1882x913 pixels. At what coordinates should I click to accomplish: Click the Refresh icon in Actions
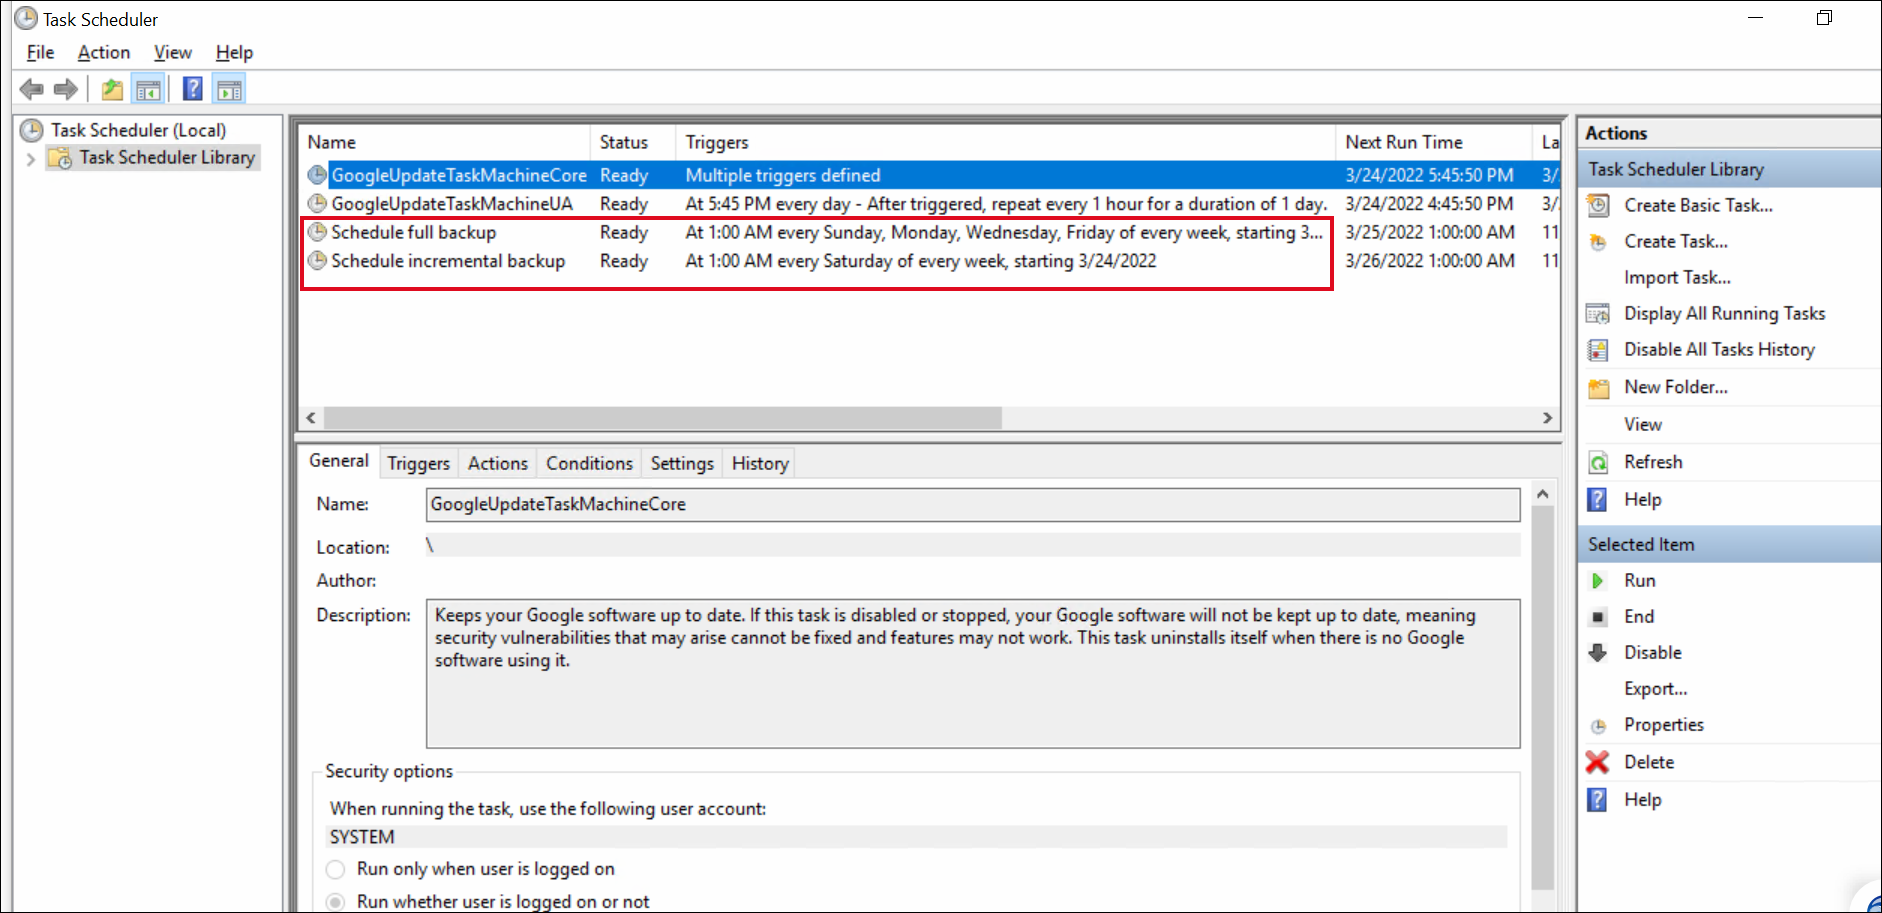coord(1598,463)
